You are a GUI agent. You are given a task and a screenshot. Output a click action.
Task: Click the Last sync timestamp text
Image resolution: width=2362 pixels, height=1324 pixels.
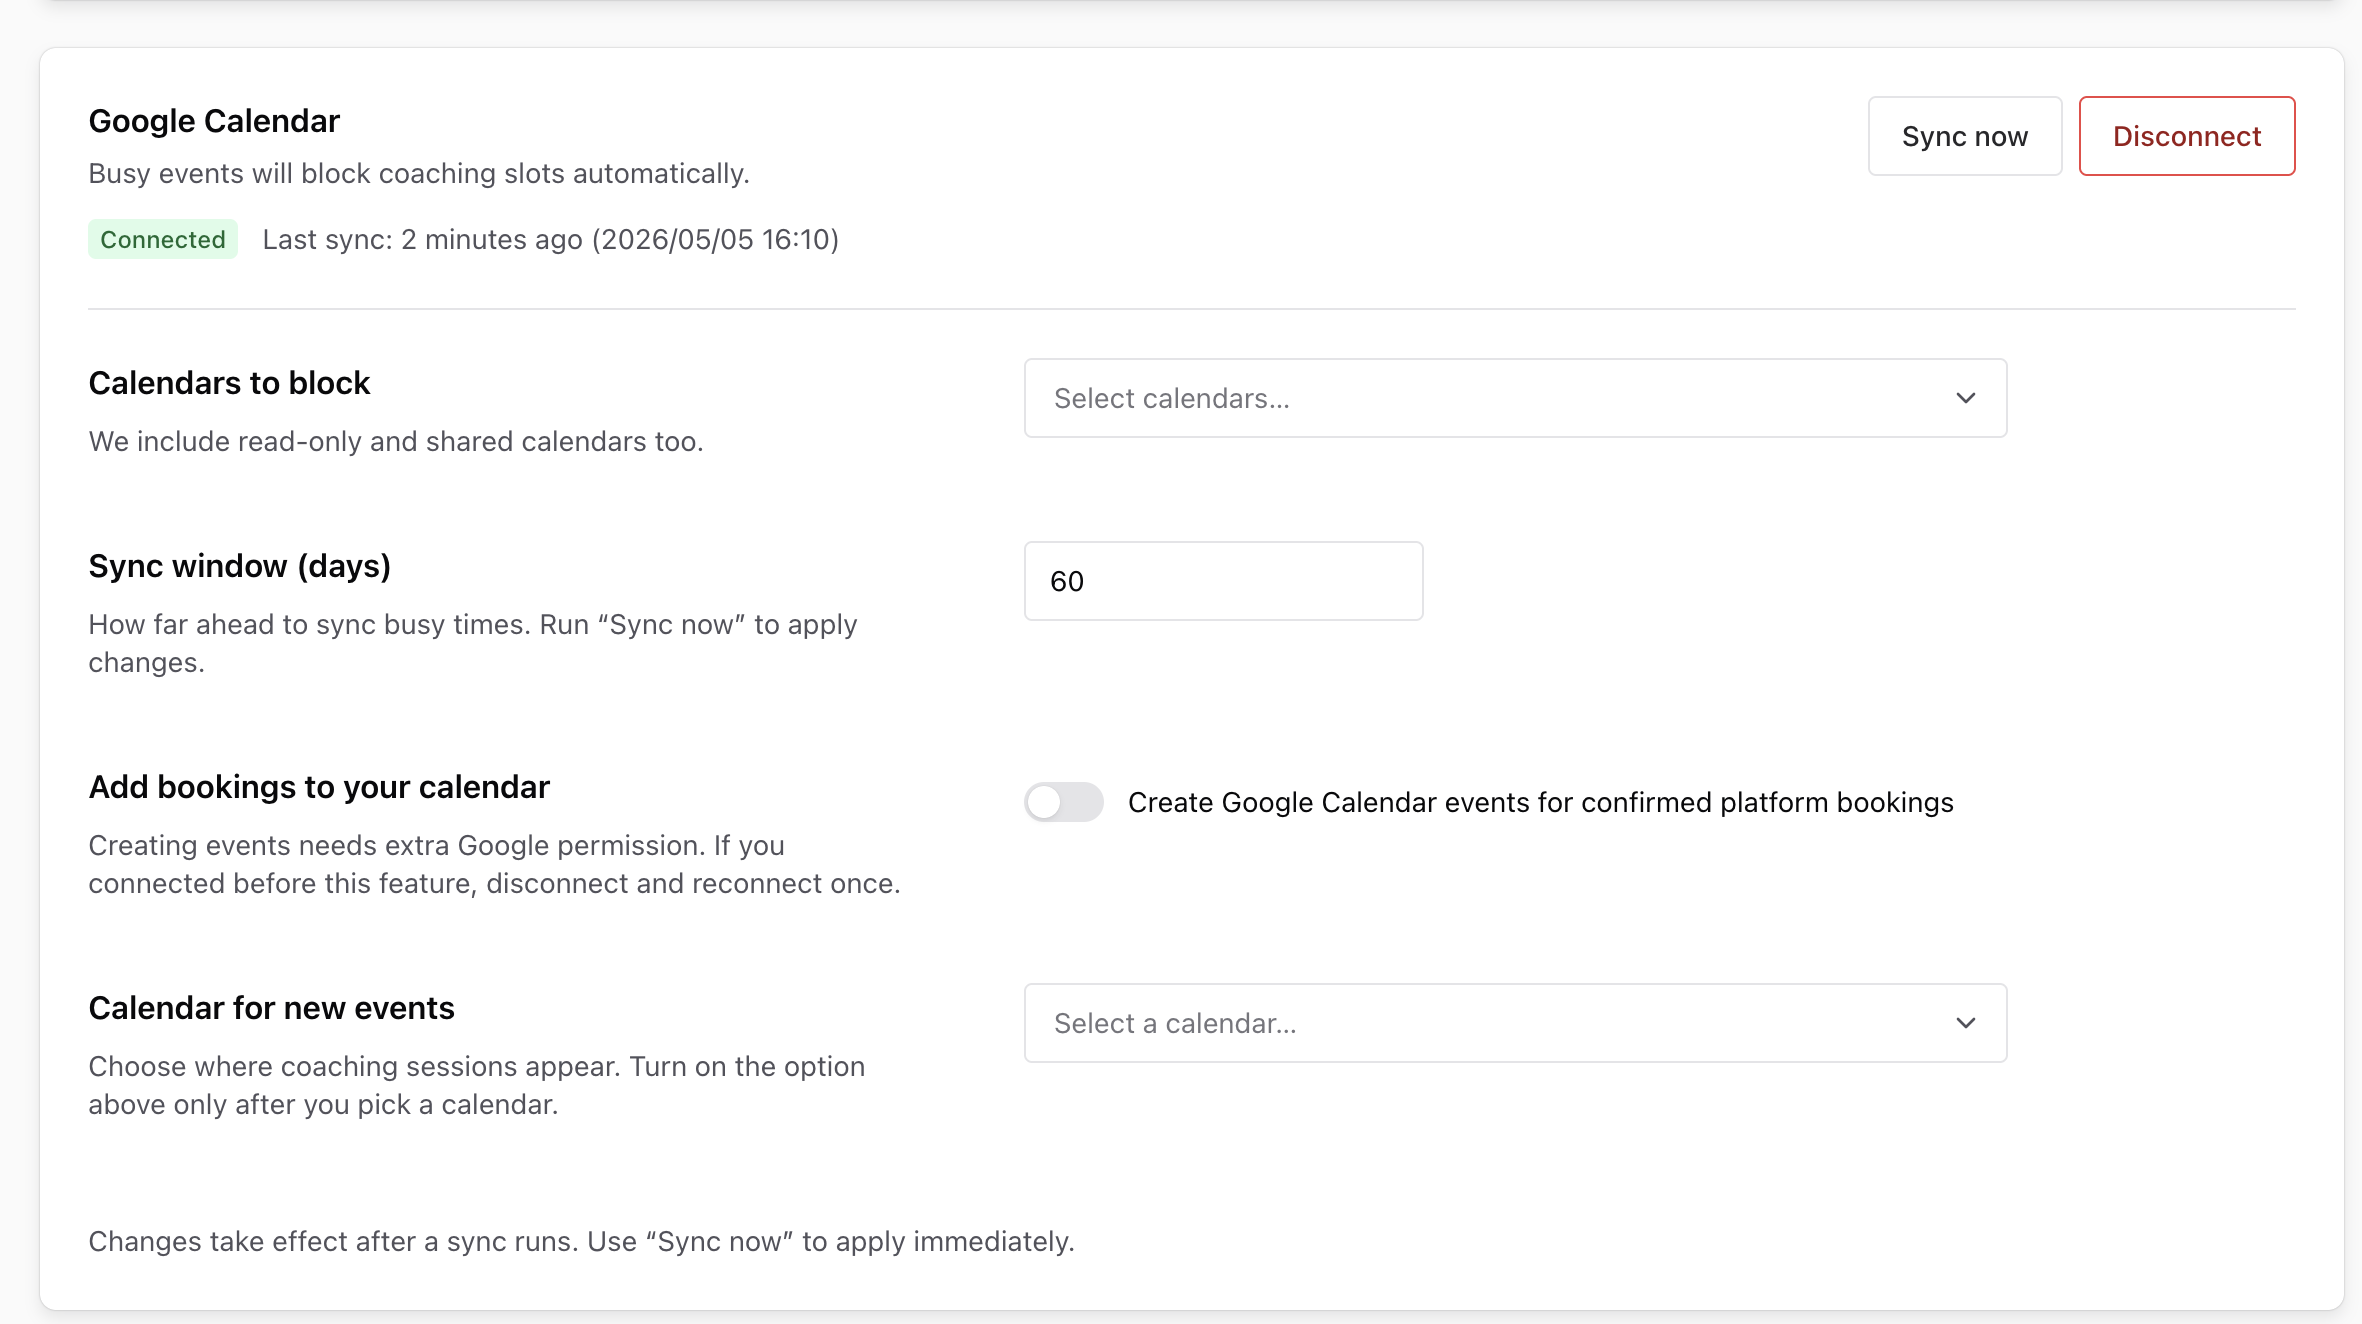550,239
